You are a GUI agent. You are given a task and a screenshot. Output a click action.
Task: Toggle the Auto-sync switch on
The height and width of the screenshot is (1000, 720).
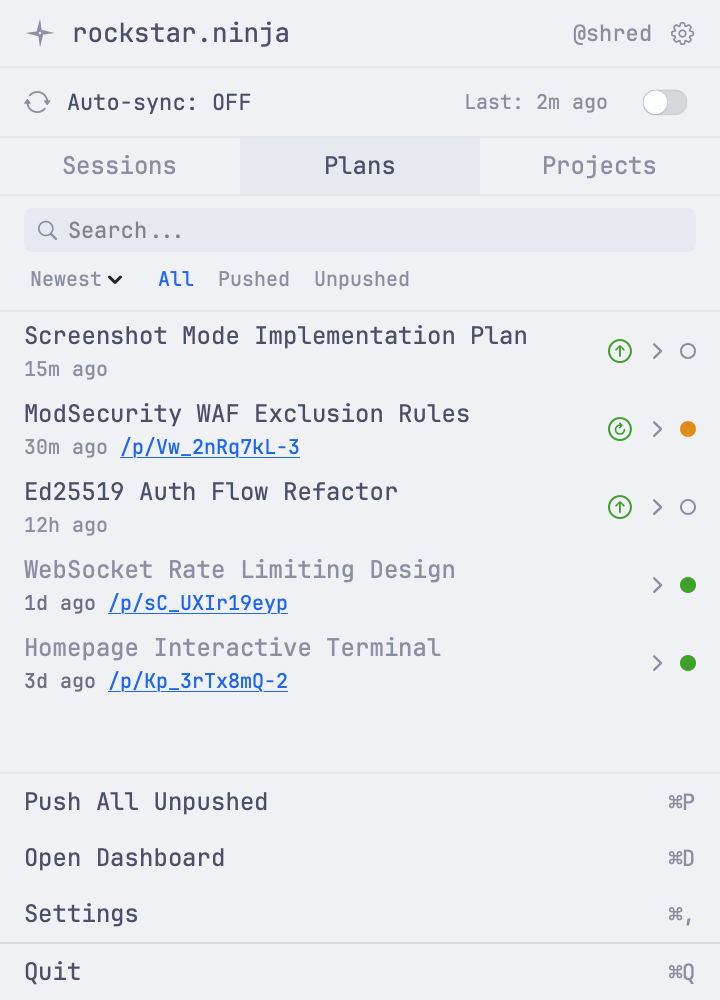coord(664,101)
